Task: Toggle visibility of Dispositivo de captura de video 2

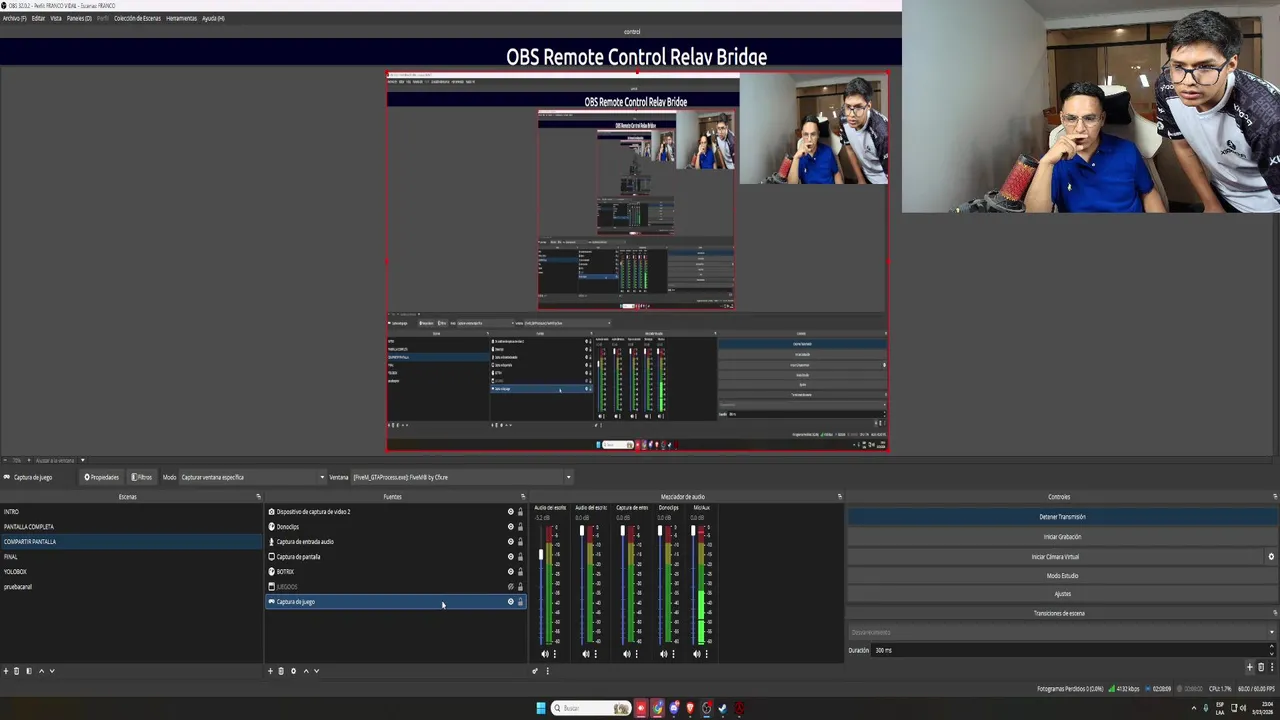Action: point(510,512)
